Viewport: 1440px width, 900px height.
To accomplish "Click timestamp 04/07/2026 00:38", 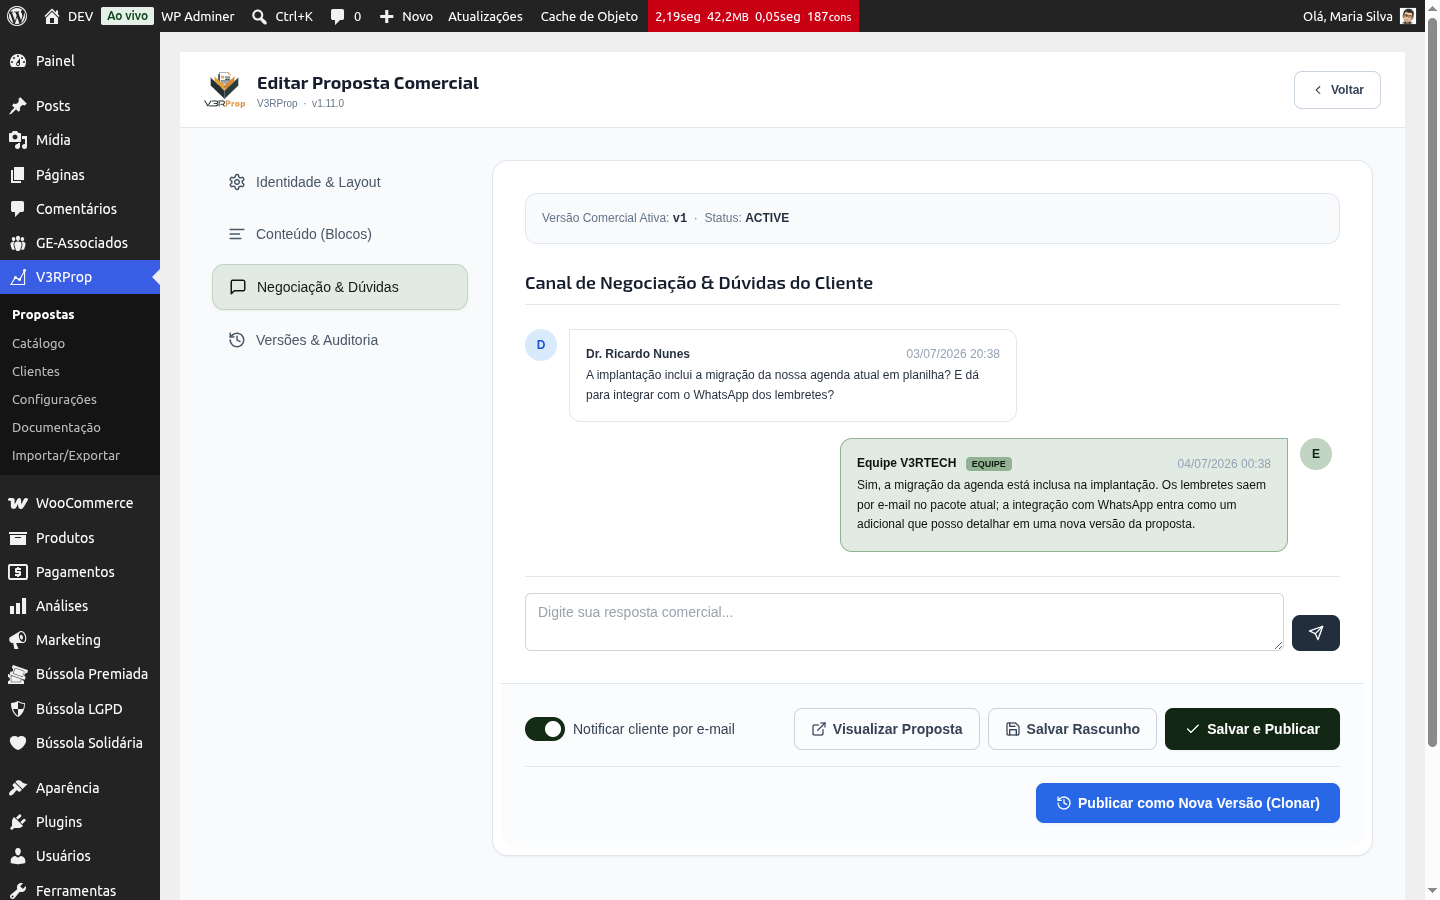I will pos(1224,464).
